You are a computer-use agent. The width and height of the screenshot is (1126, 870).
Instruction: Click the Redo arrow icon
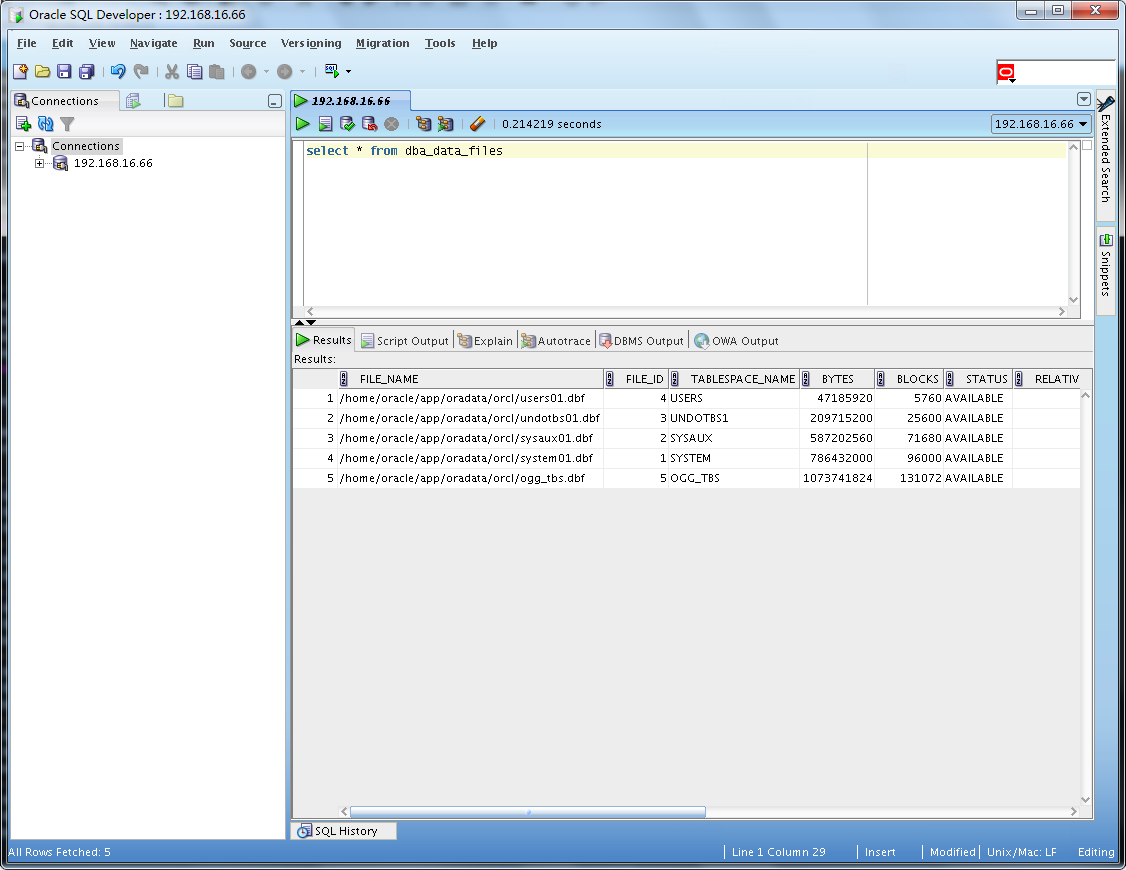(141, 71)
